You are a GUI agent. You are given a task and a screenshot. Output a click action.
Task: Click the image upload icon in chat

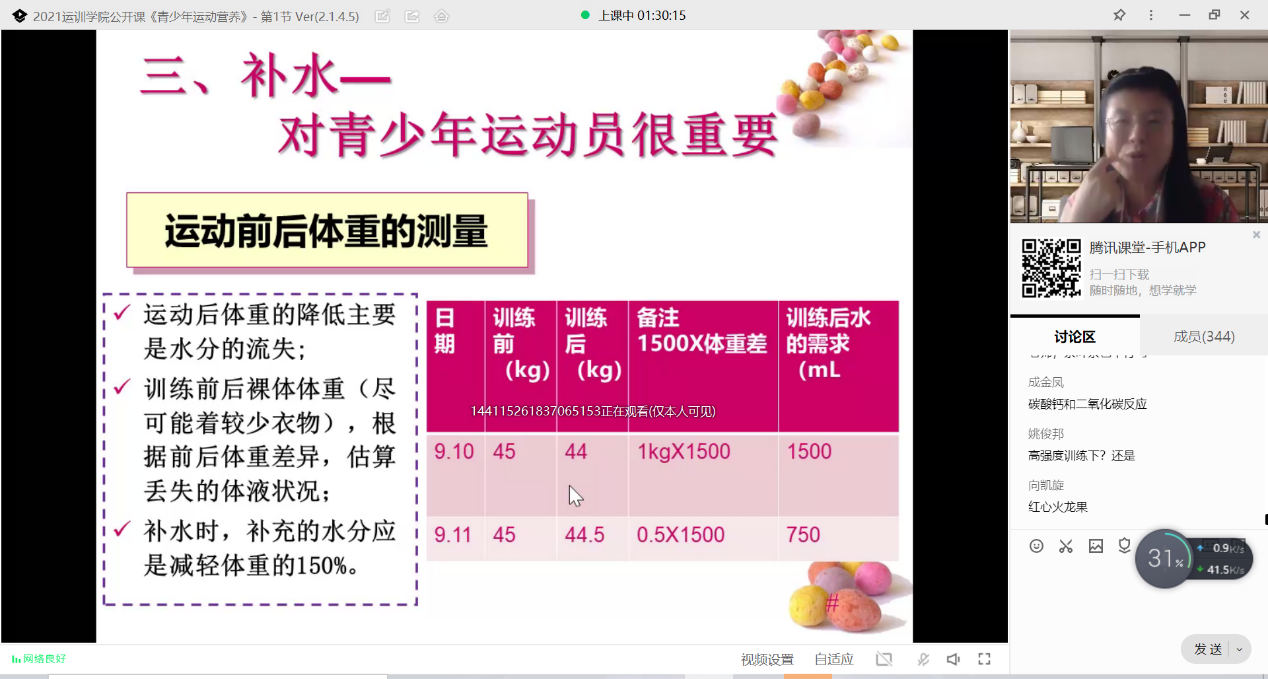1096,546
